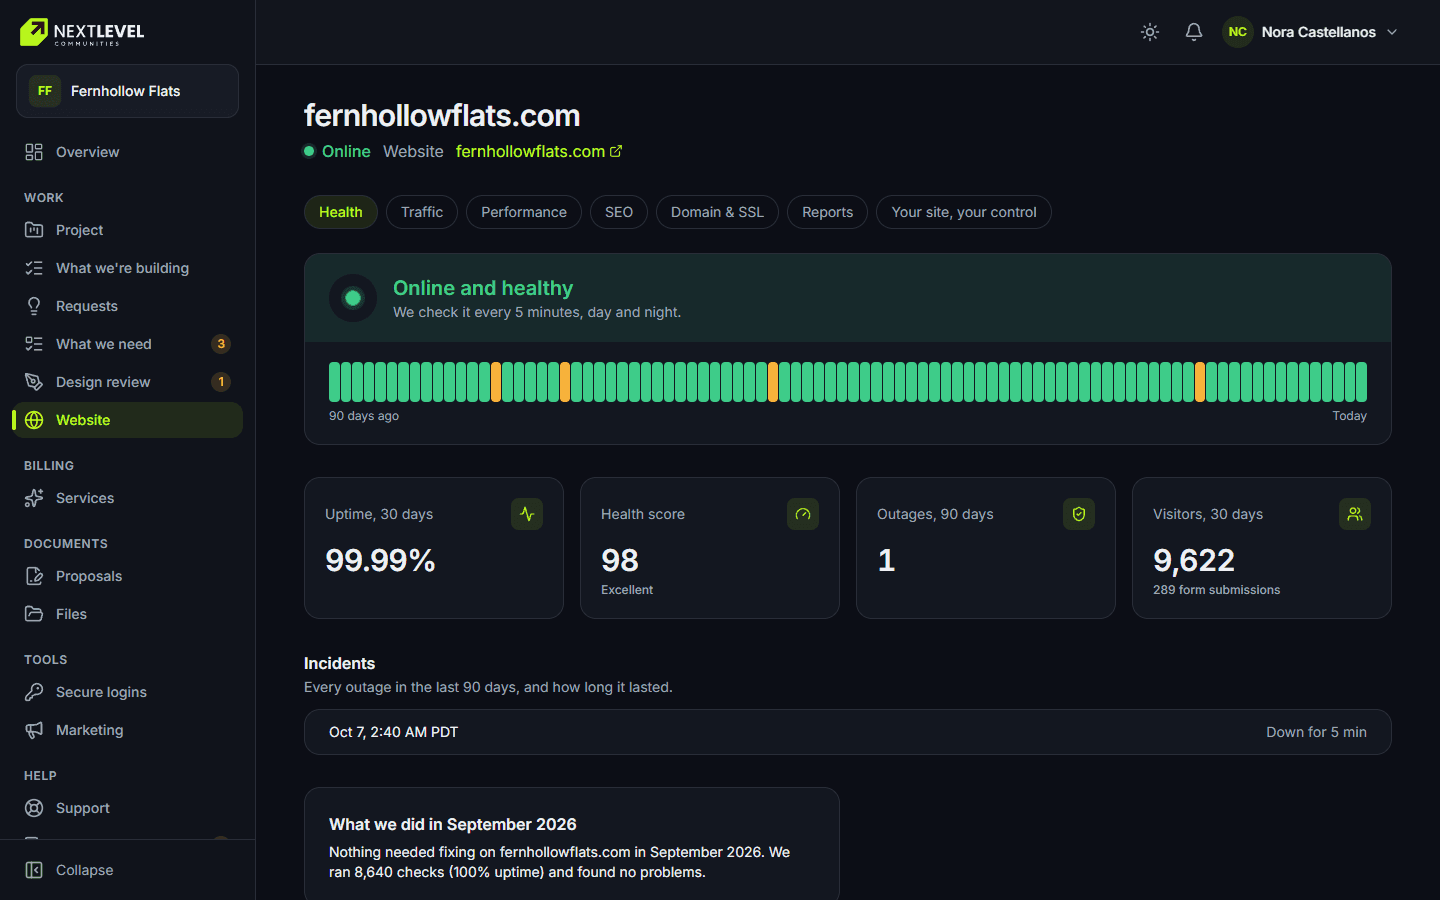
Task: Open the Oct 7, 2:40 AM PDT incident row
Action: pos(847,732)
